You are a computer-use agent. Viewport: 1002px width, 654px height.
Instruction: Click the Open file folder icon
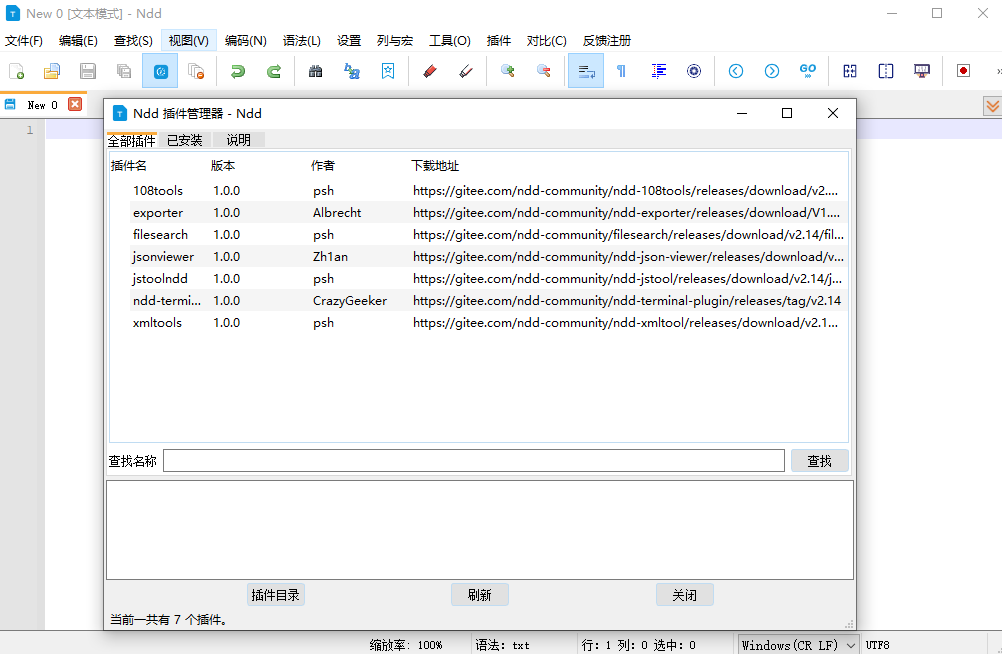[x=52, y=71]
